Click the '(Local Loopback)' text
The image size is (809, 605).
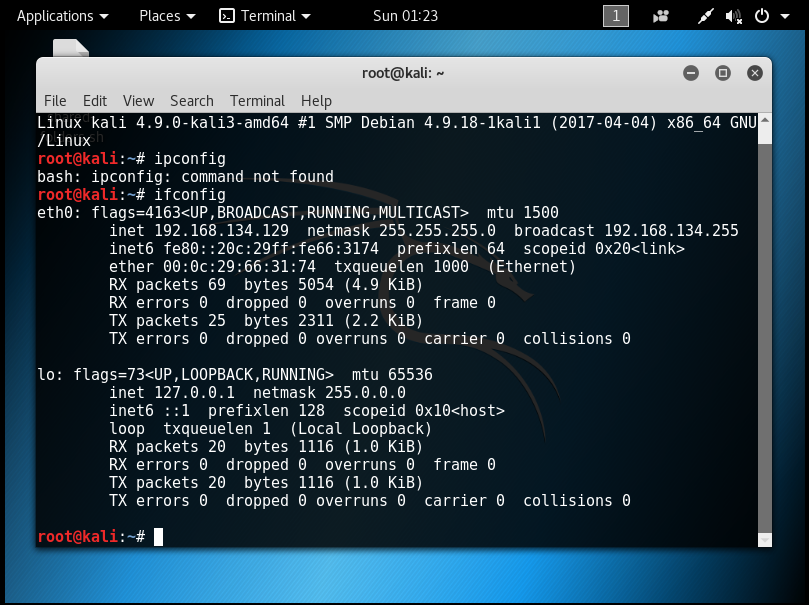(361, 429)
